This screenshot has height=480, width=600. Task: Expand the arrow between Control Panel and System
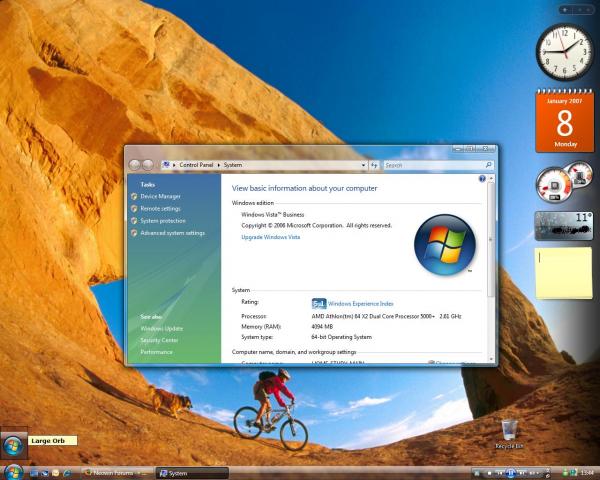[219, 165]
